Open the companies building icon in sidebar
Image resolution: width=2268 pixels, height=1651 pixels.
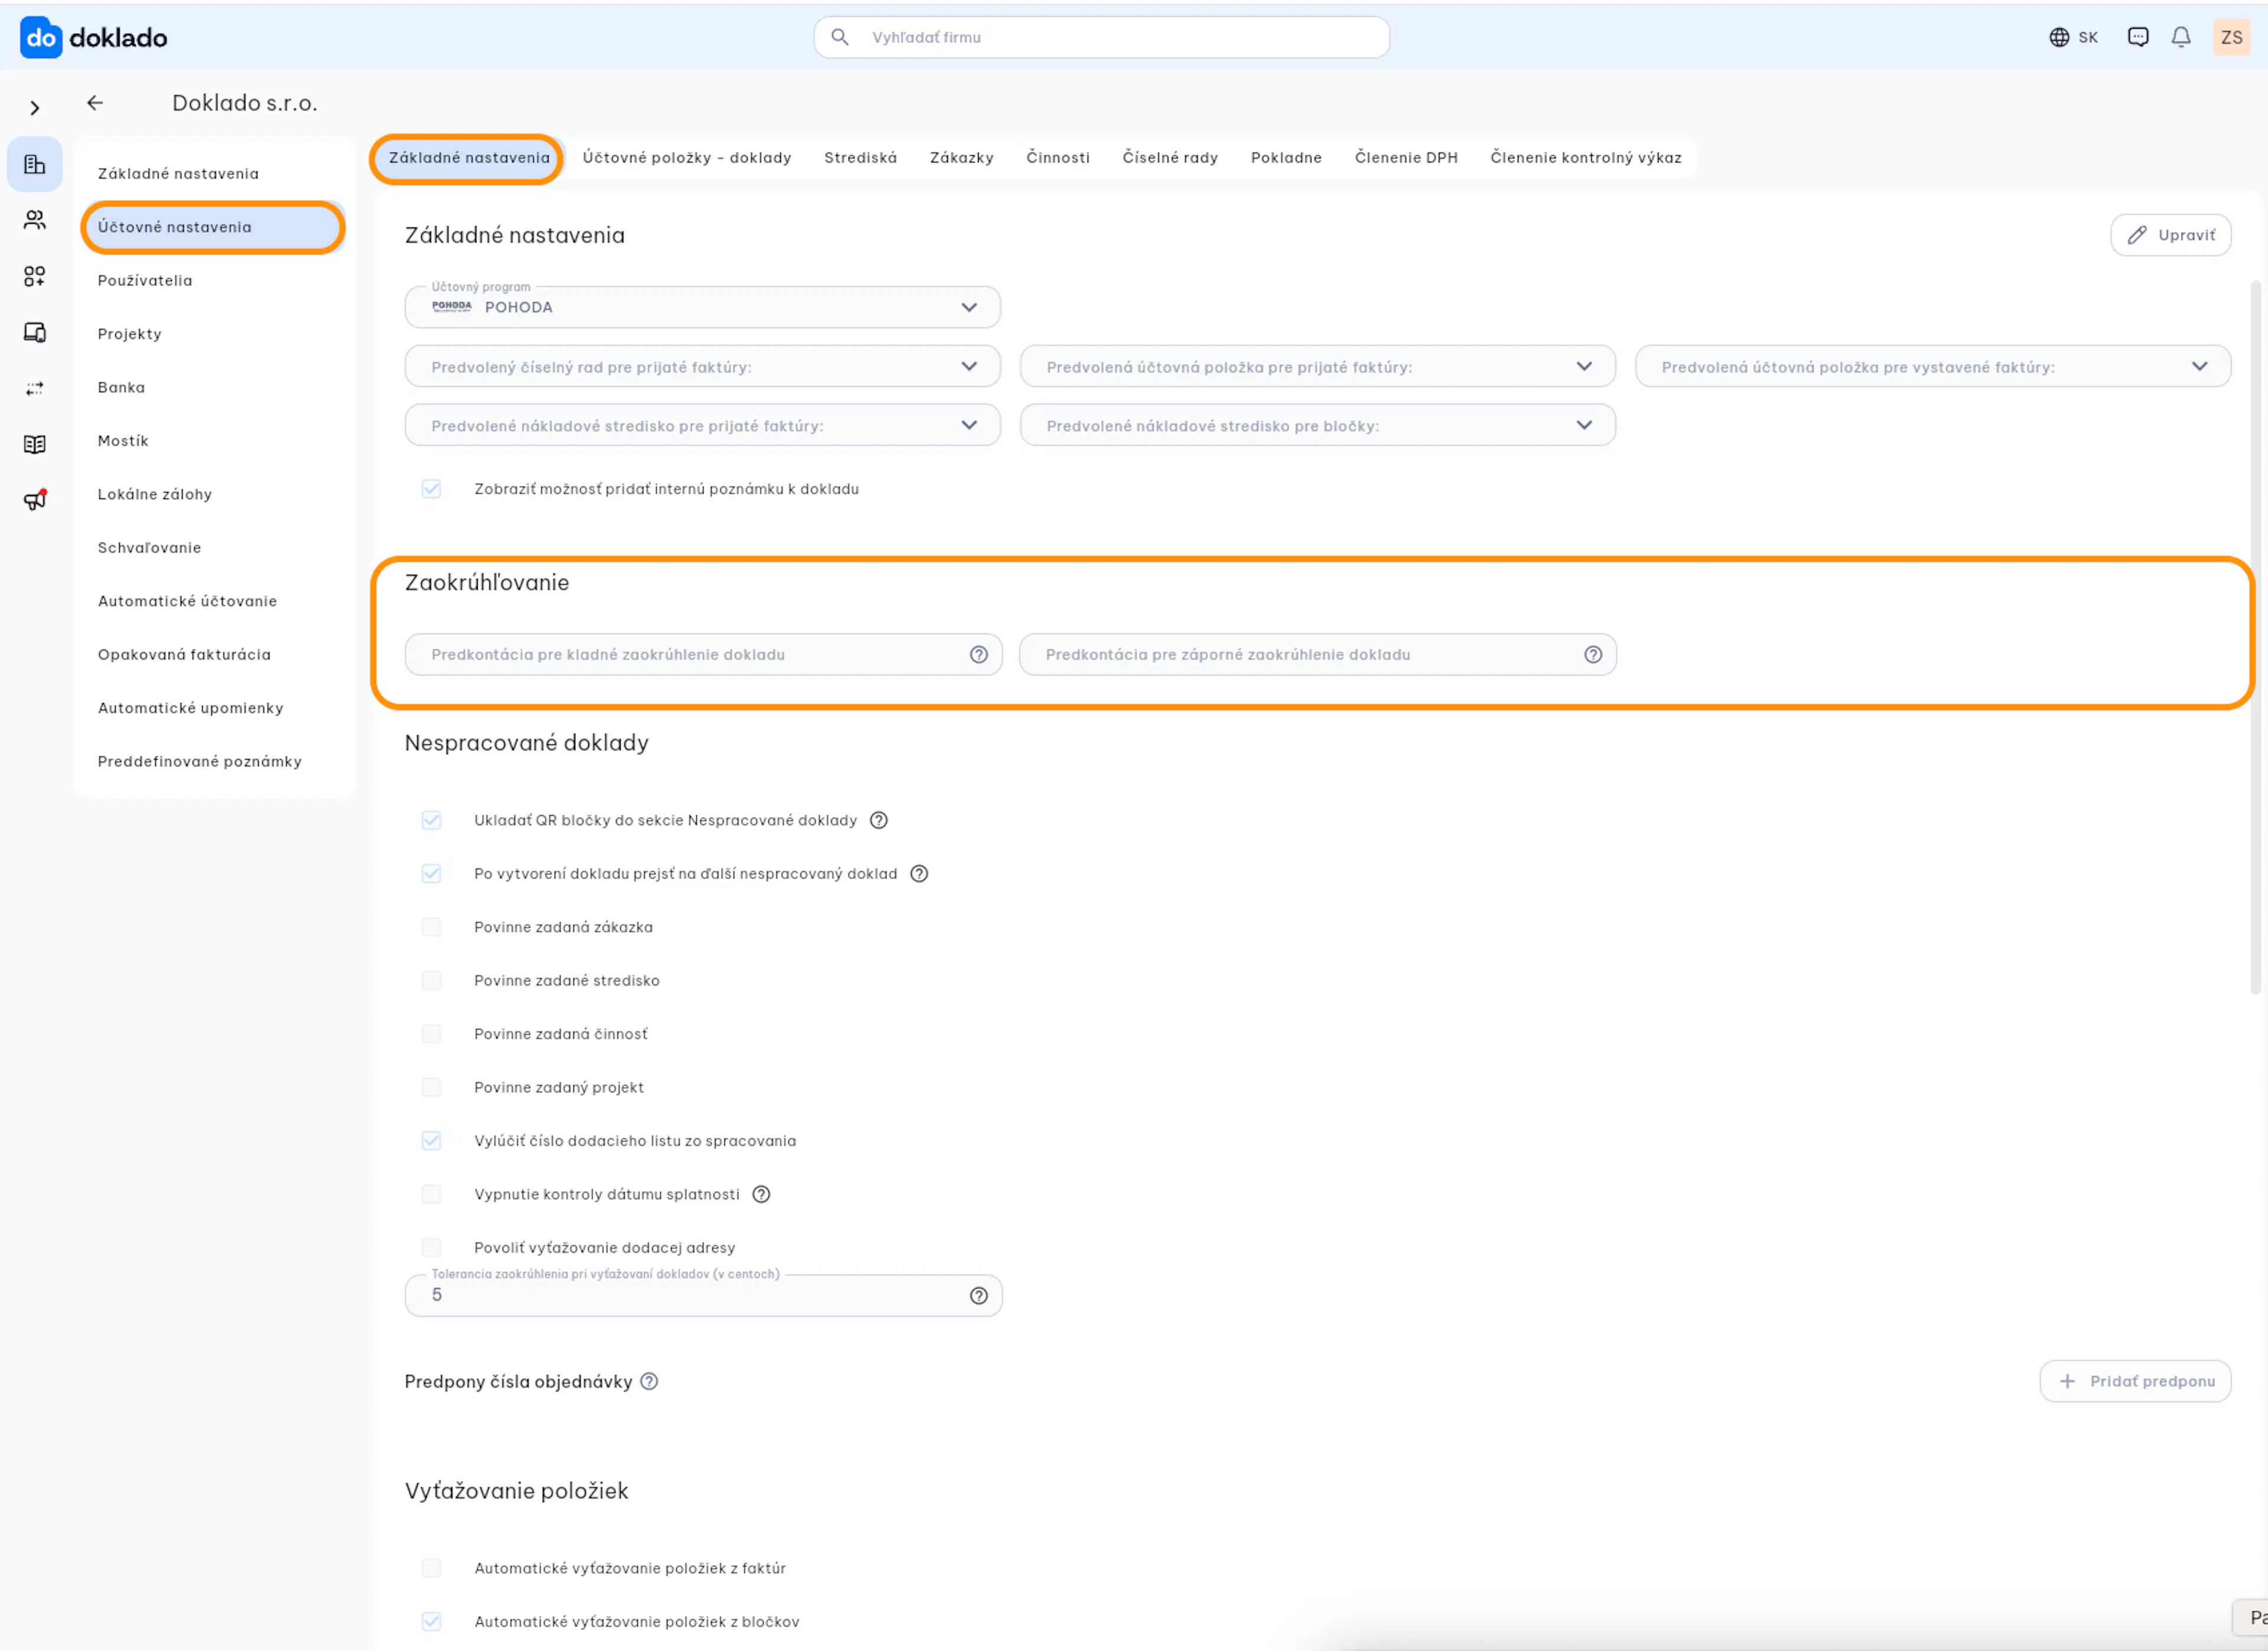coord(35,164)
